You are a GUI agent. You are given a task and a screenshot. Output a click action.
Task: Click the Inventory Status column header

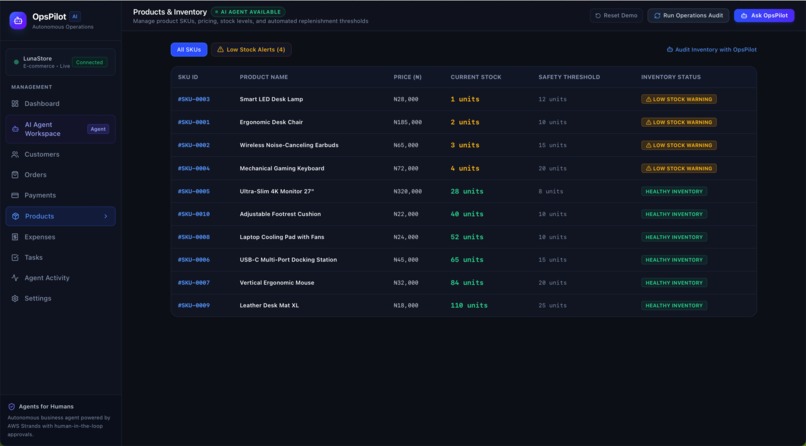[671, 77]
